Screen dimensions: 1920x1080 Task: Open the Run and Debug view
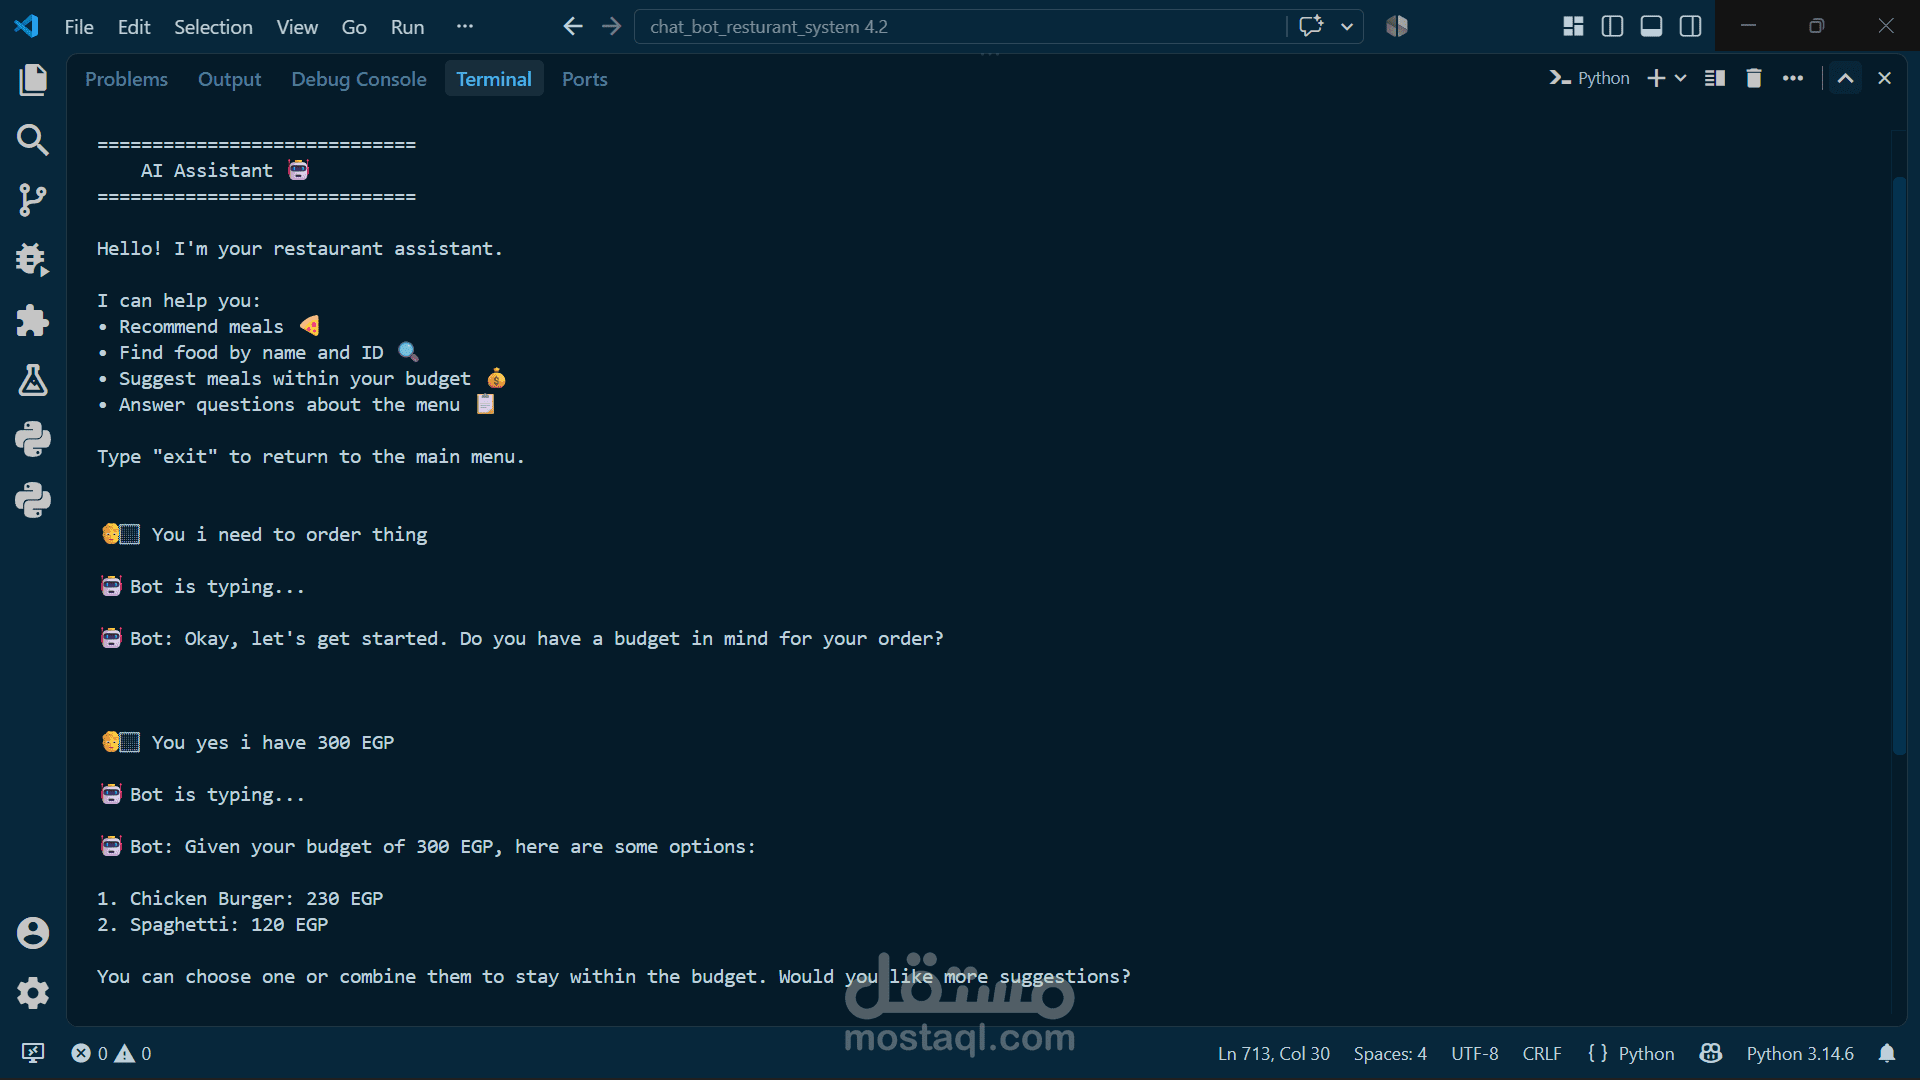point(33,260)
